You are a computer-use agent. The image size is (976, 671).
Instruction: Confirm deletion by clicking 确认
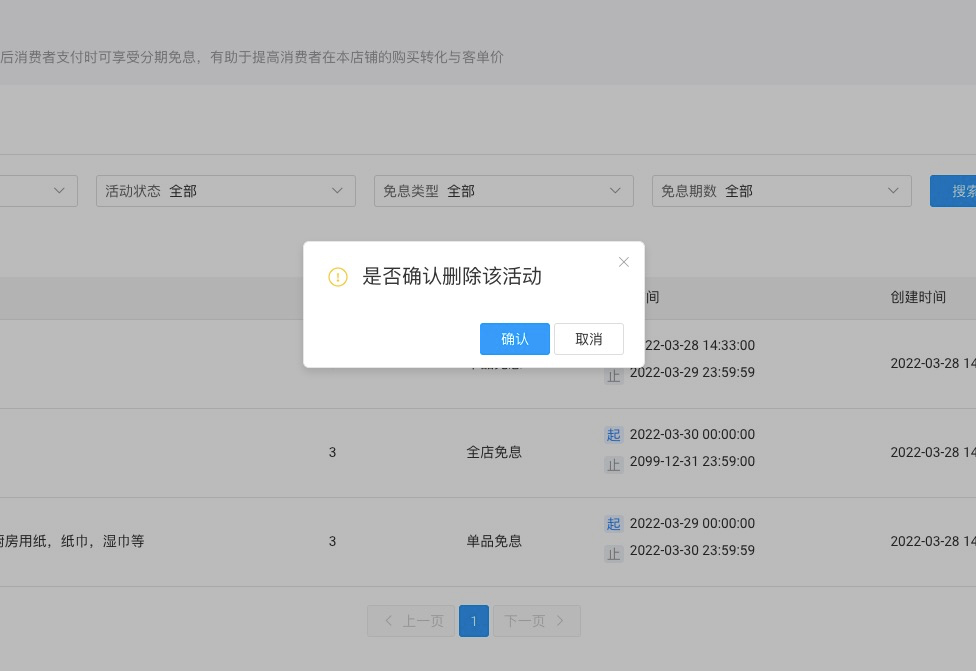tap(515, 339)
